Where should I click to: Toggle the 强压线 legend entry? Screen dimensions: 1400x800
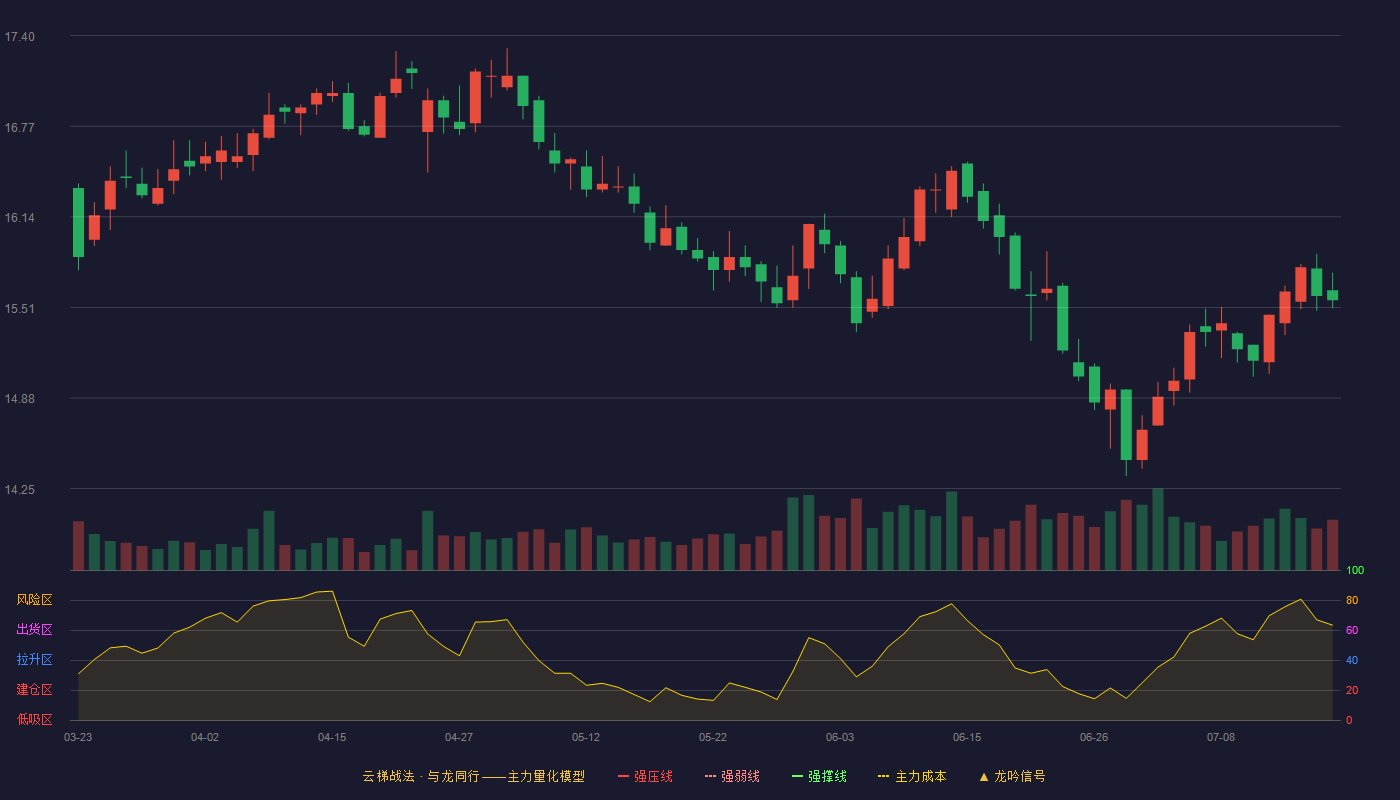click(645, 776)
